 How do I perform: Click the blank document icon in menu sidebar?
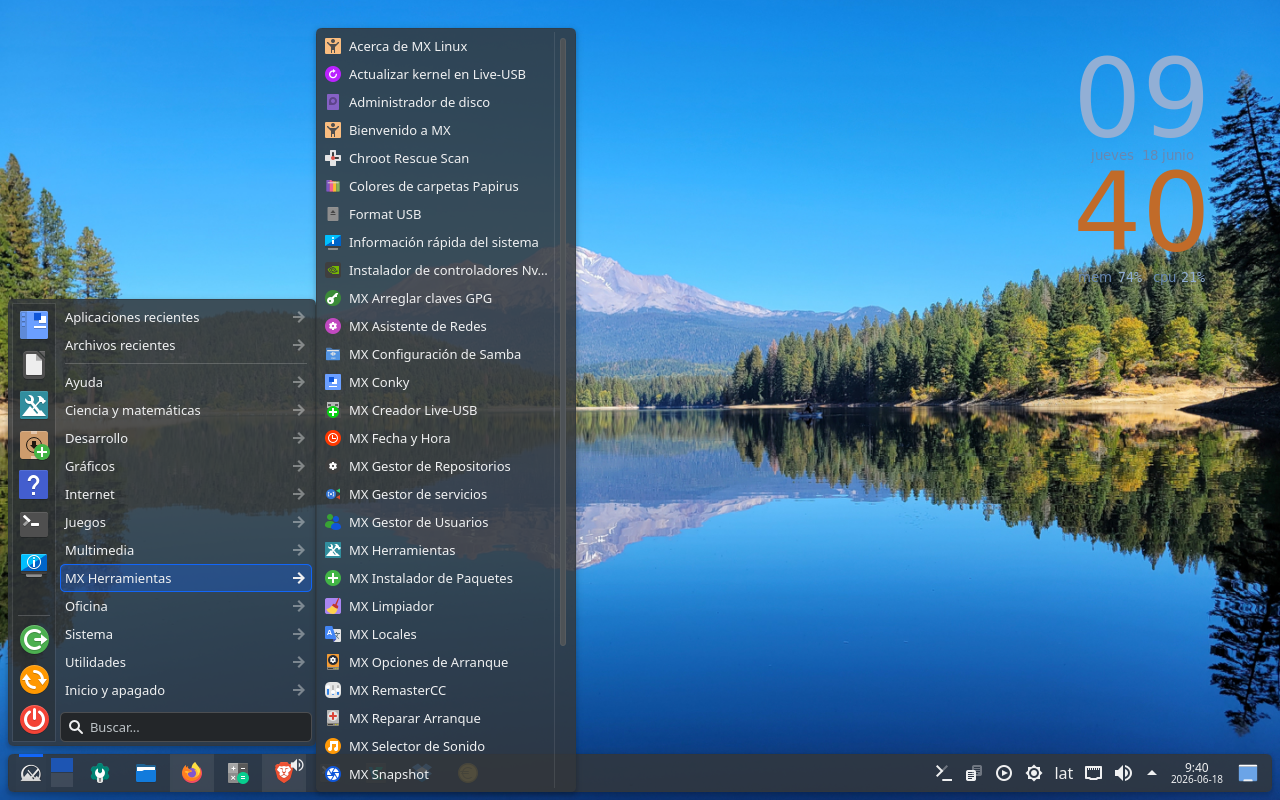pyautogui.click(x=34, y=364)
